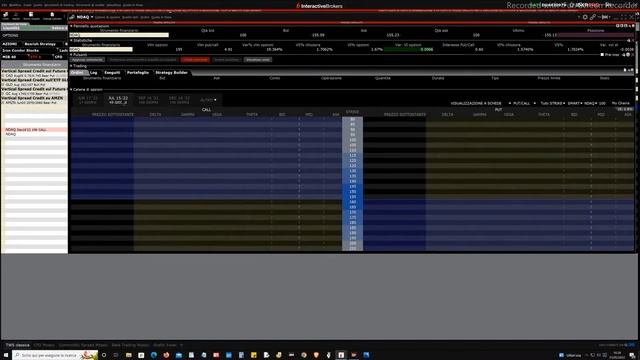Open Microsoft Edge from the taskbar
This screenshot has width=640, height=360.
[x=153, y=355]
